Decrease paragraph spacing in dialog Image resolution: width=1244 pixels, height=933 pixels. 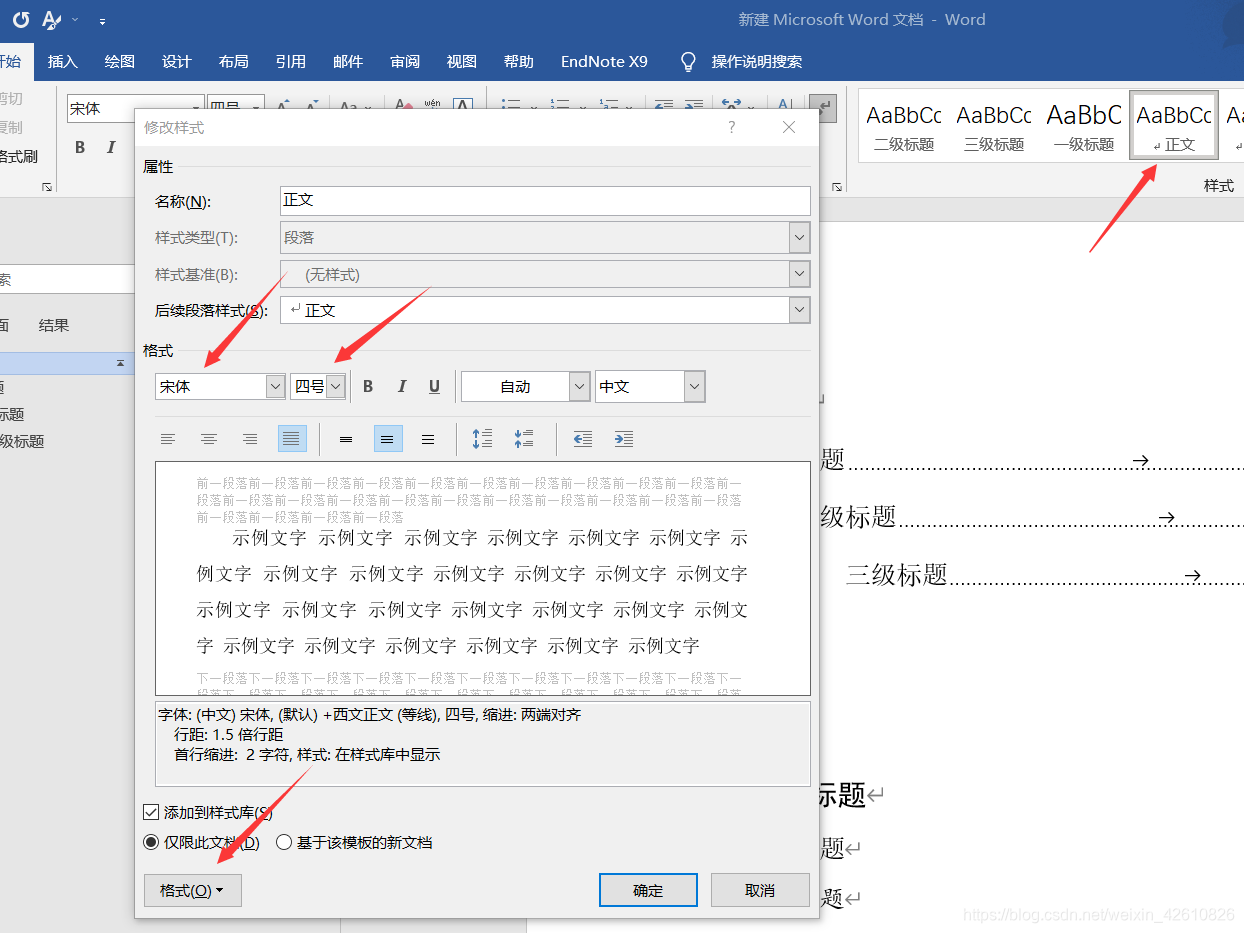[x=524, y=438]
